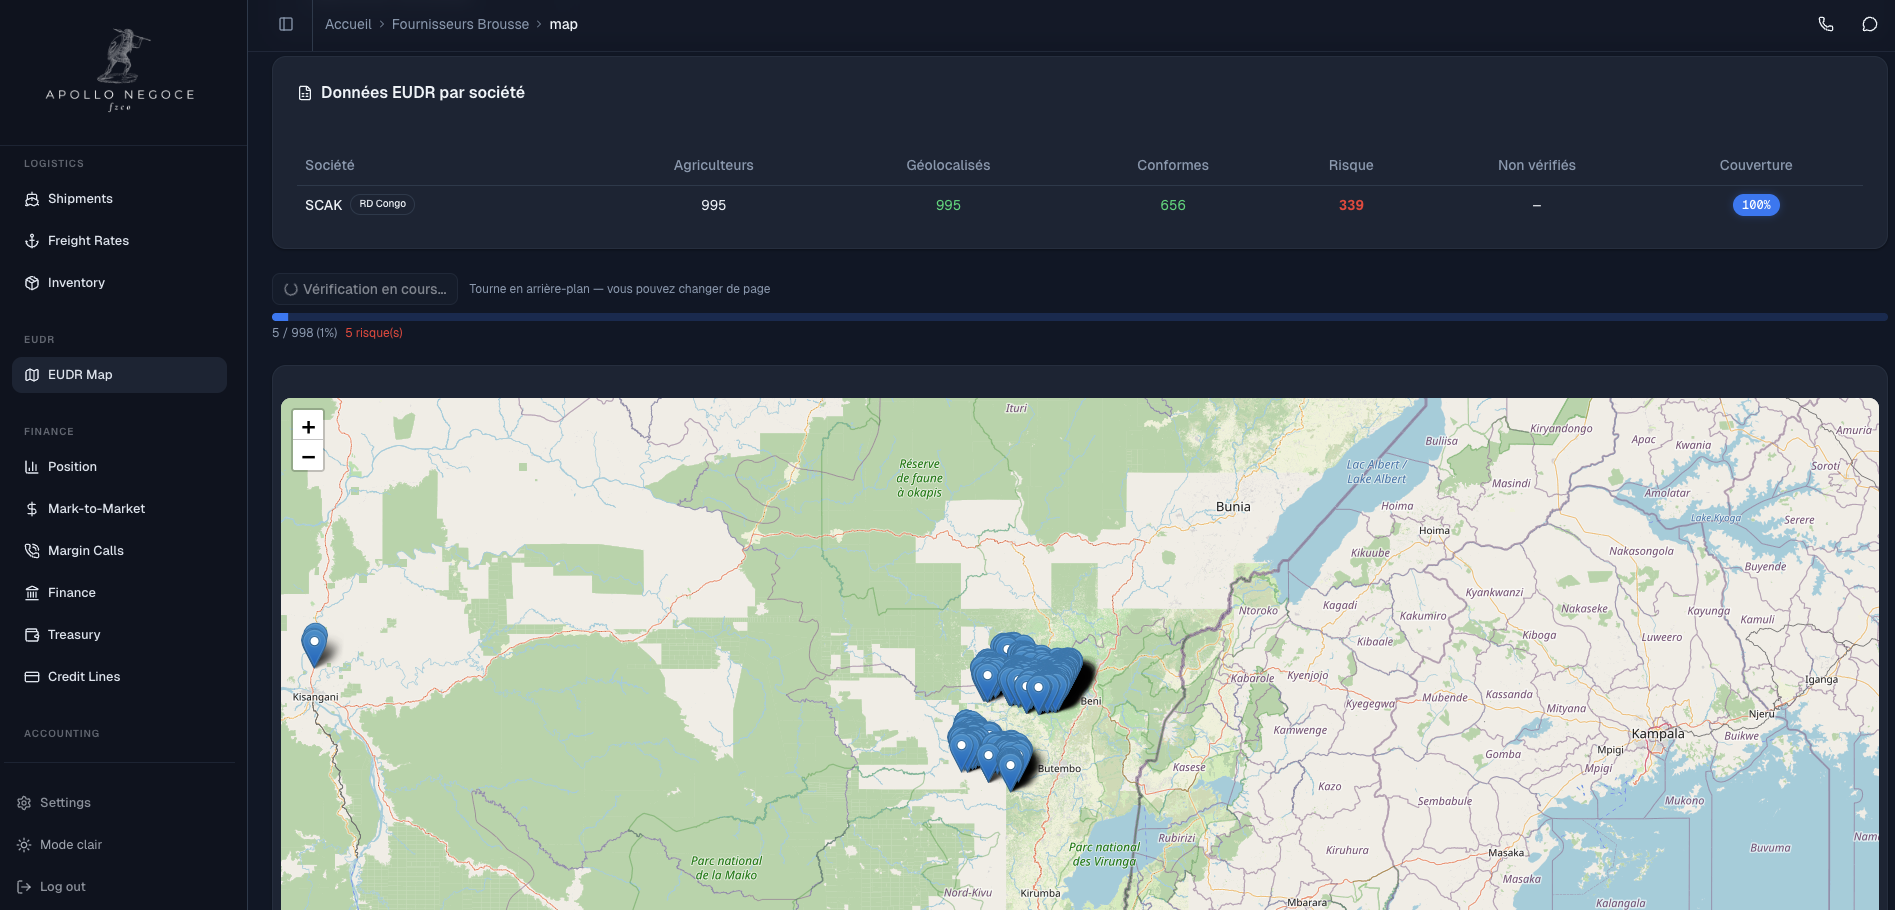Viewport: 1895px width, 910px height.
Task: Zoom out on the map
Action: click(x=308, y=457)
